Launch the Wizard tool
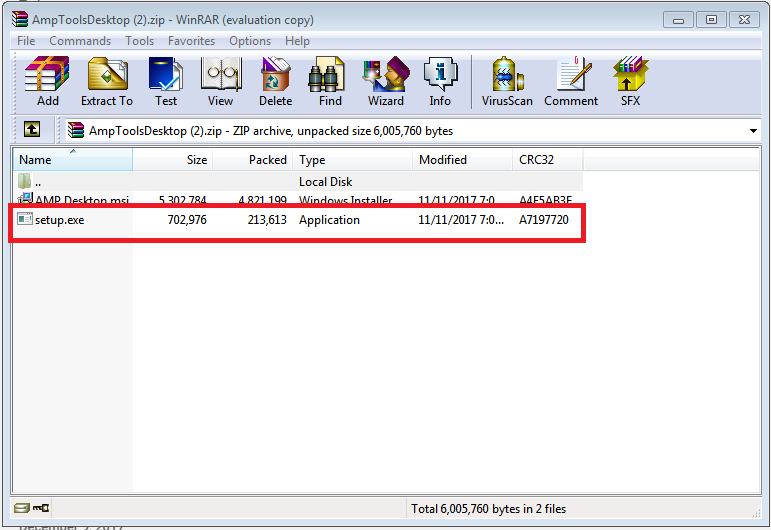This screenshot has width=771, height=530. coord(386,81)
